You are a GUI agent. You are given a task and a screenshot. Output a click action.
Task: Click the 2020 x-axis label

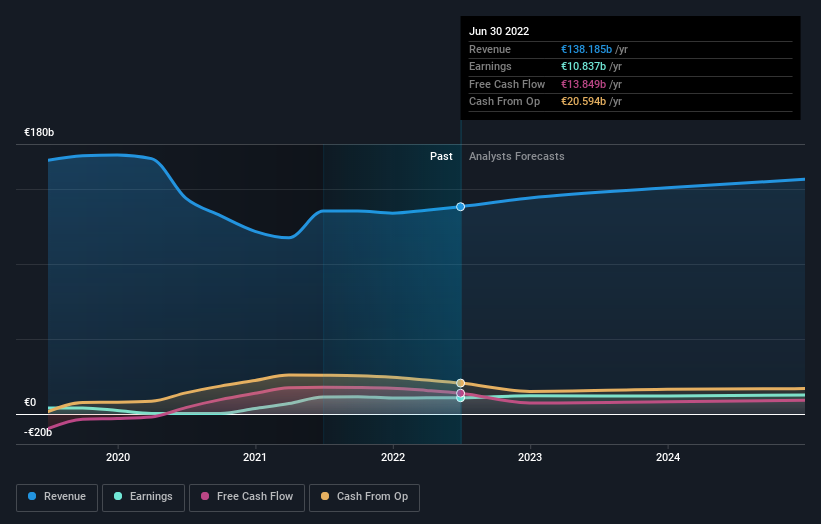tap(118, 458)
